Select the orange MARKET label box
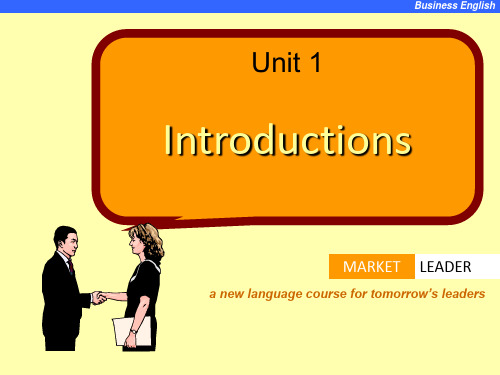500x375 pixels. [x=372, y=267]
